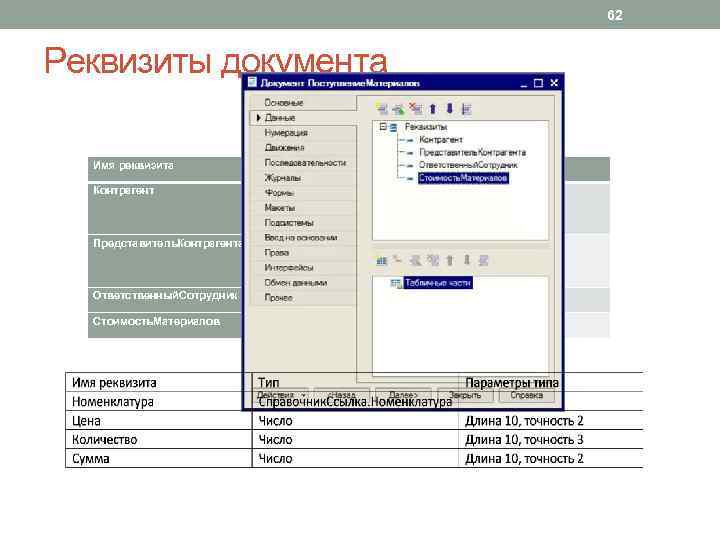This screenshot has height=540, width=720.
Task: Click the slide number 62
Action: [x=615, y=15]
